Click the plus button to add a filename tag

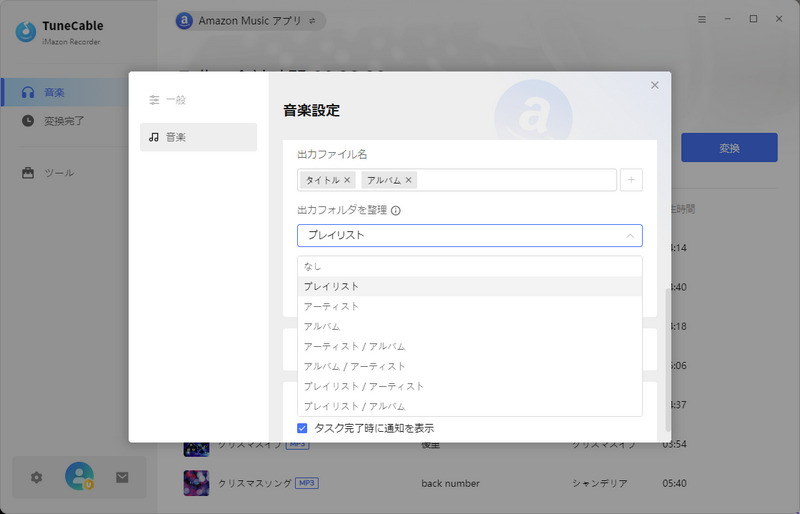pyautogui.click(x=631, y=180)
